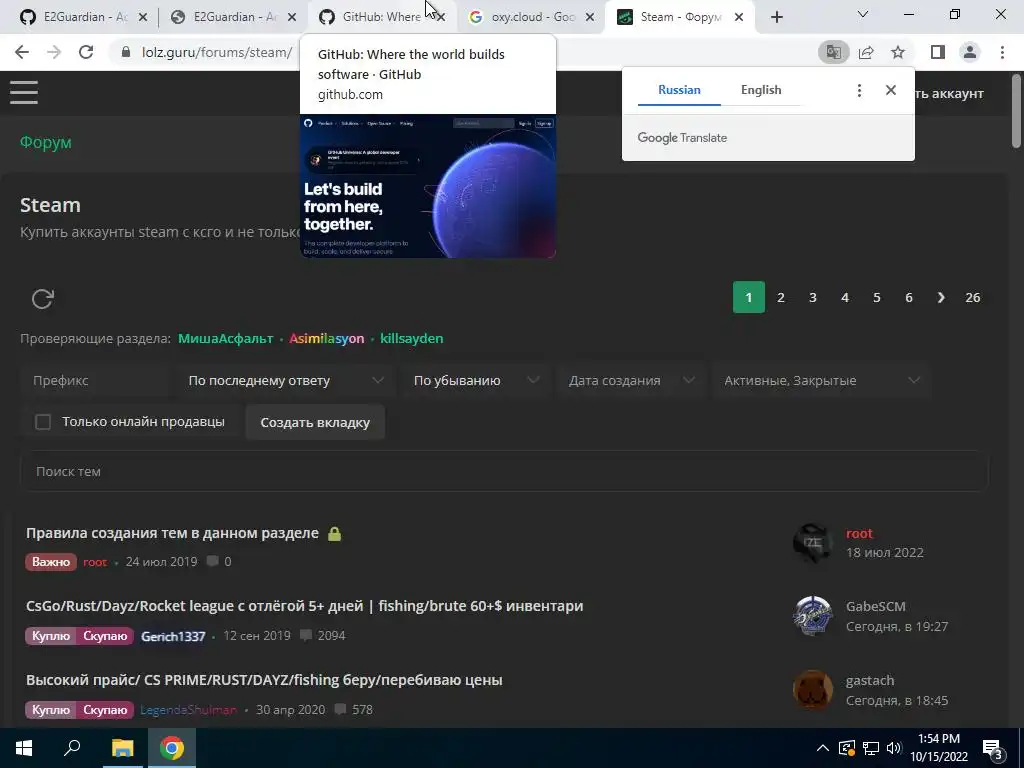
Task: Open 'По последнему ответу' sort dropdown
Action: coord(285,380)
